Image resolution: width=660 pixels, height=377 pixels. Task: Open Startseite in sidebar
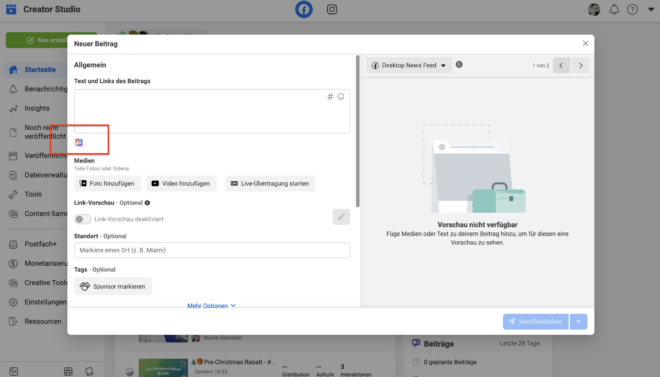coord(40,69)
